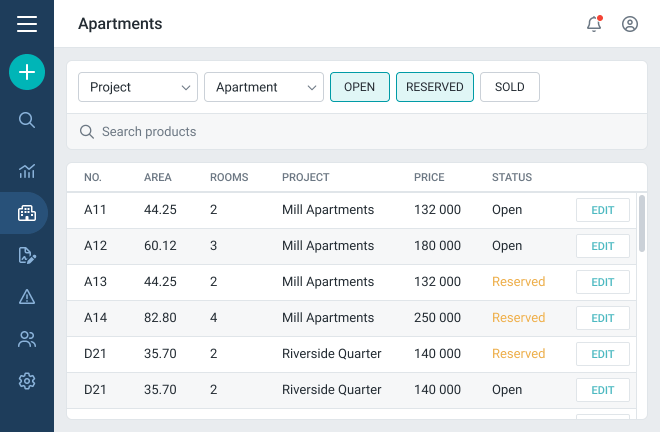Click the table's vertical scrollbar thumb
The width and height of the screenshot is (660, 432).
(x=641, y=224)
